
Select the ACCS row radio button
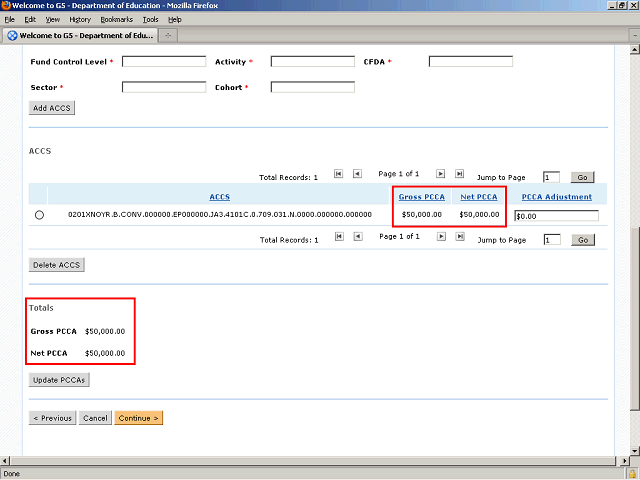(39, 215)
